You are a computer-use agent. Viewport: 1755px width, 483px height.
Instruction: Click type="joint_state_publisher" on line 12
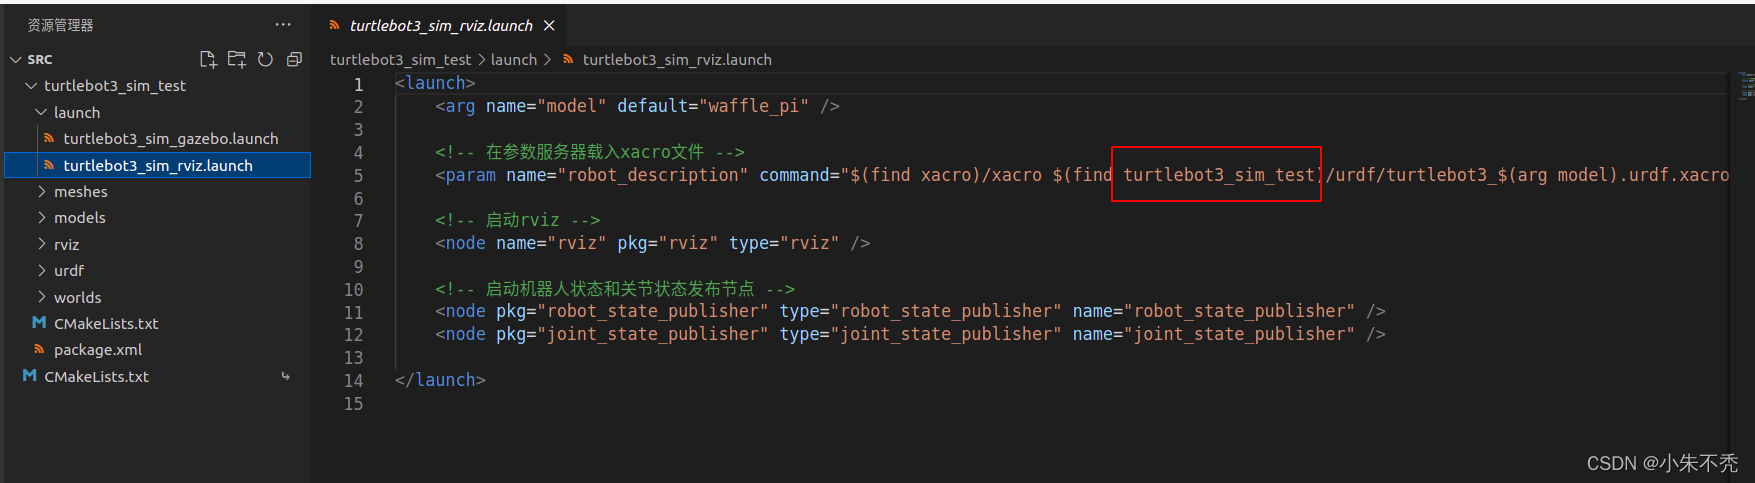[x=920, y=334]
